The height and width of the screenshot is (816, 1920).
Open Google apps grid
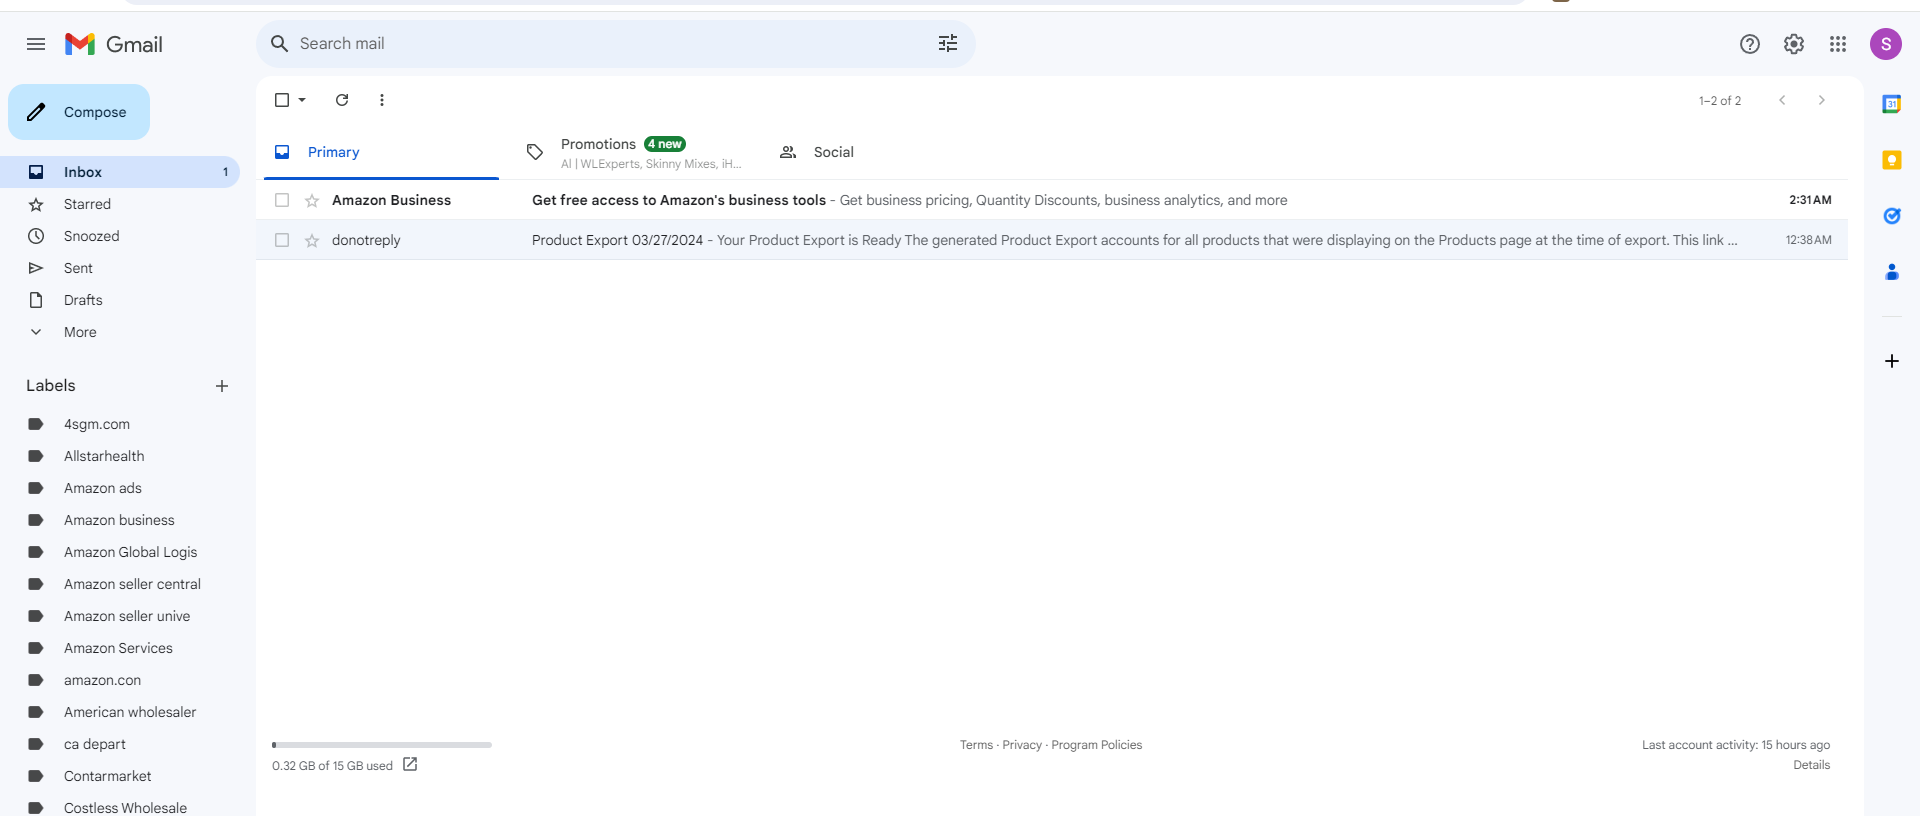pyautogui.click(x=1838, y=44)
